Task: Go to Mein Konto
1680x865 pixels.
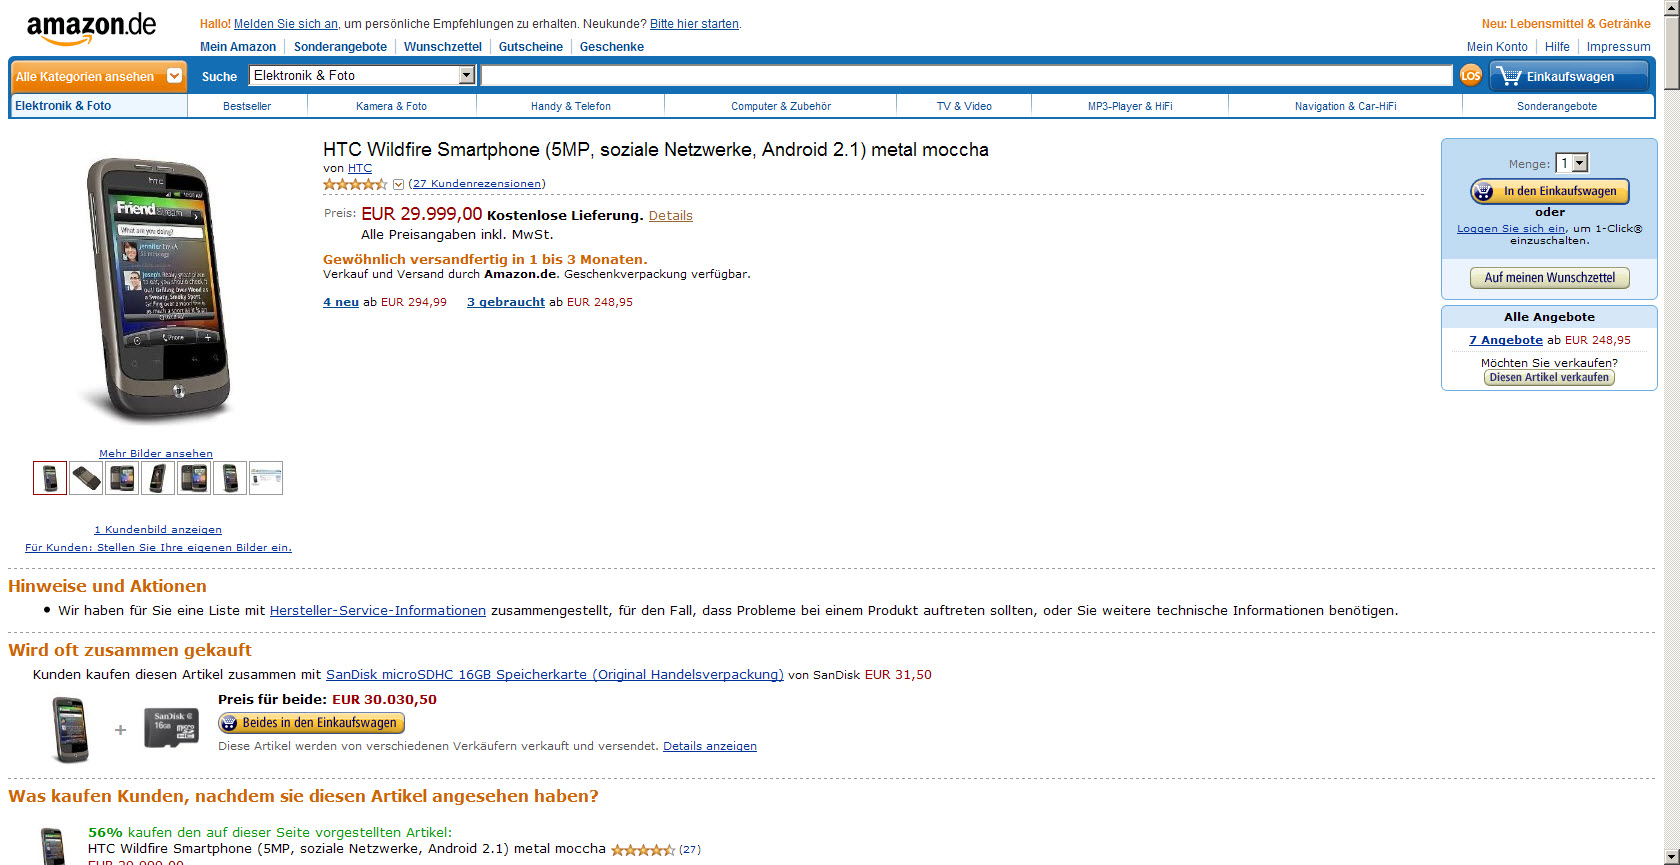Action: (1497, 47)
